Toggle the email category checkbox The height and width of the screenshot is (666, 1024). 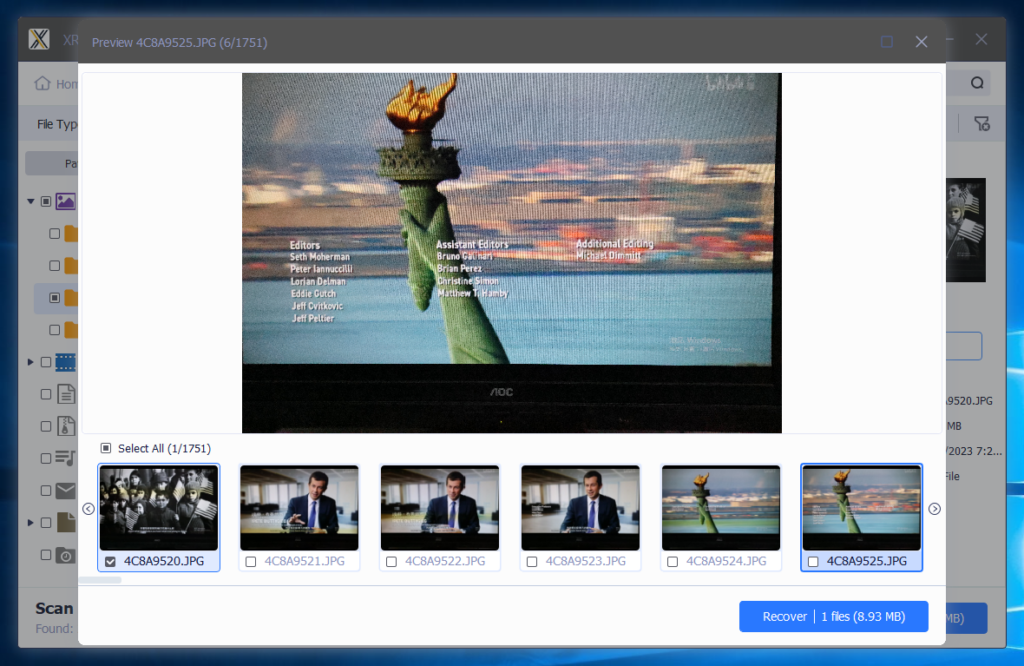click(x=46, y=490)
